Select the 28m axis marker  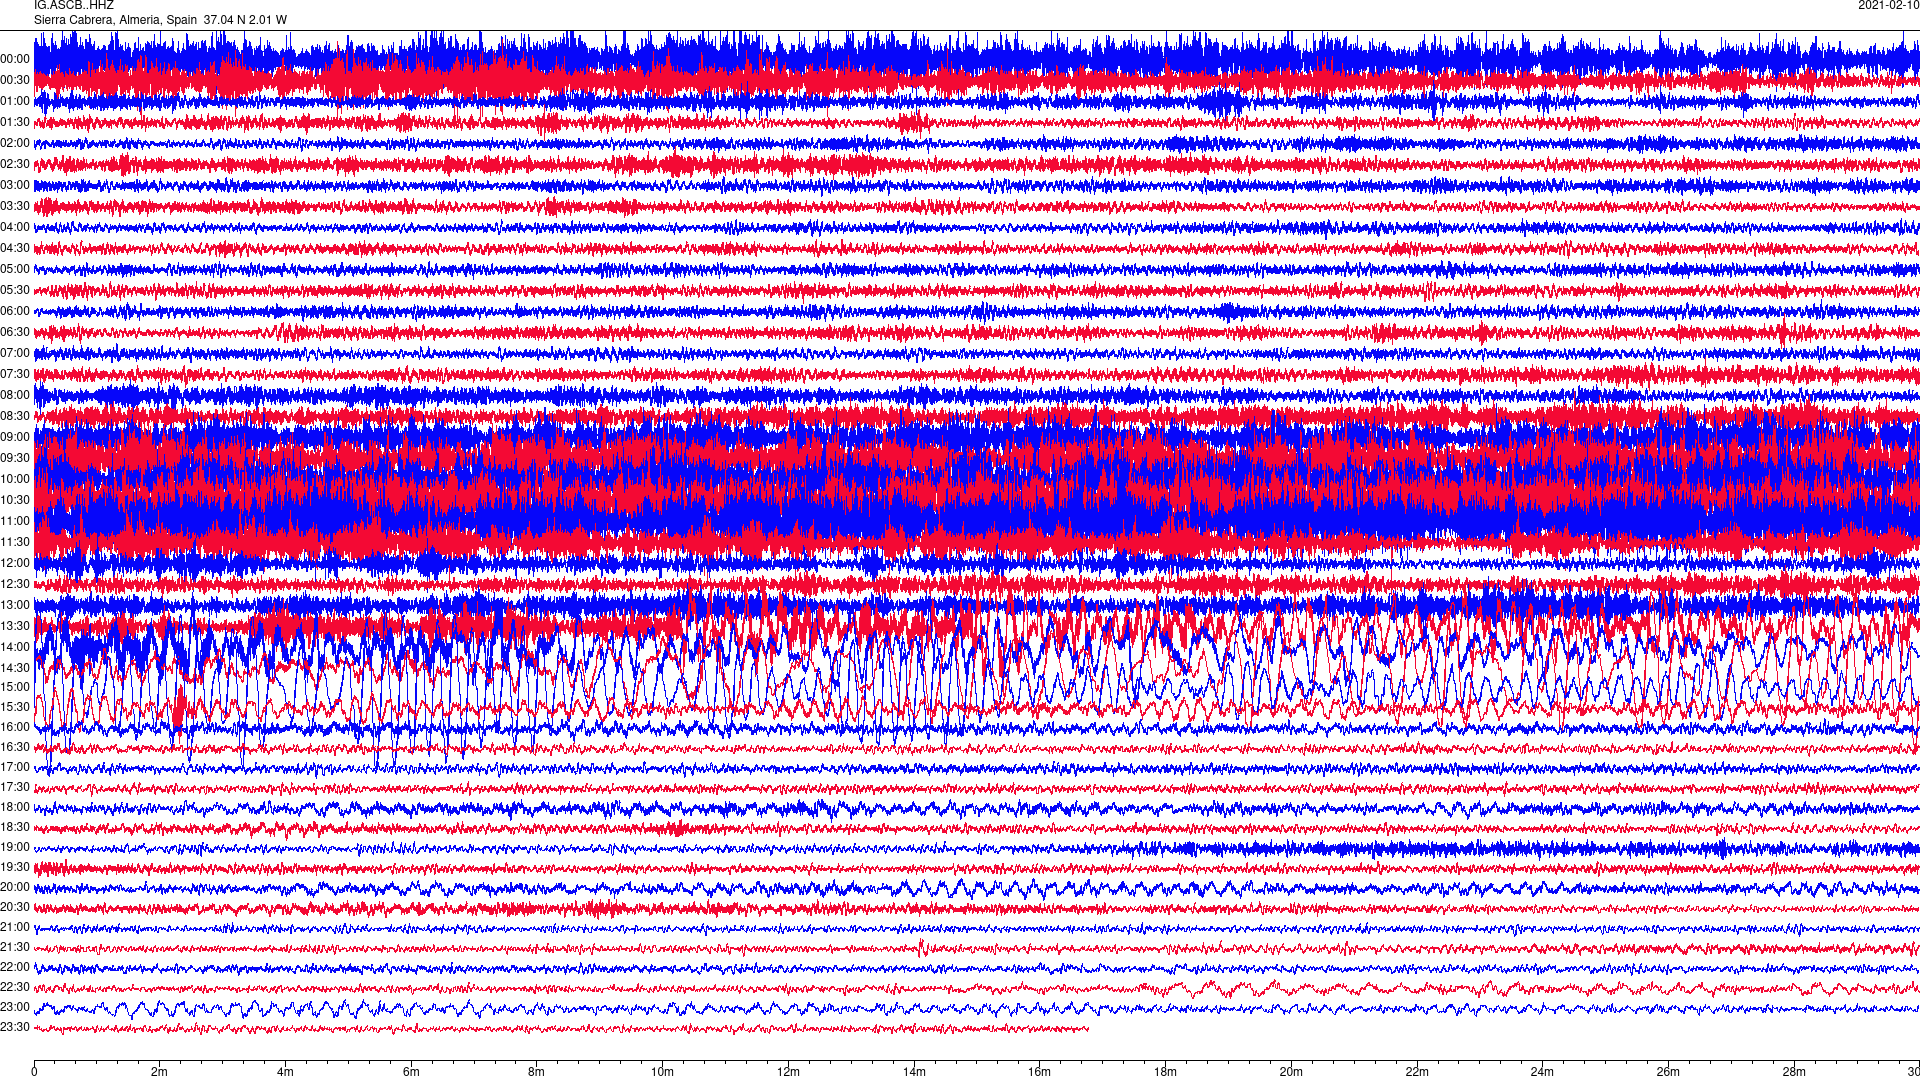coord(1794,1072)
